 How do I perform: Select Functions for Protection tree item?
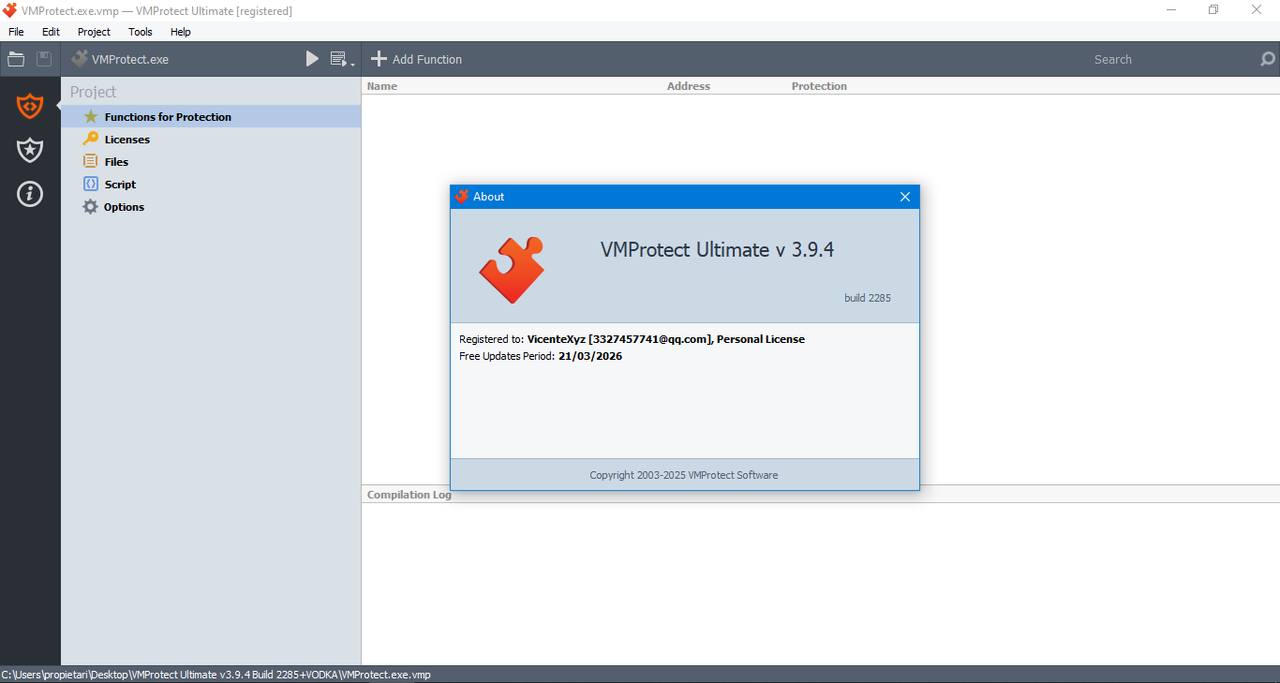[211, 117]
